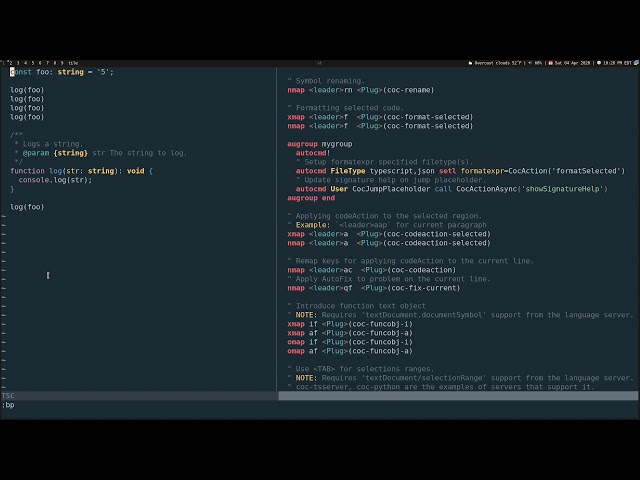
Task: Click 'nmap <leader>a <Plug>(coc-codeaction-selected)' line
Action: (389, 243)
